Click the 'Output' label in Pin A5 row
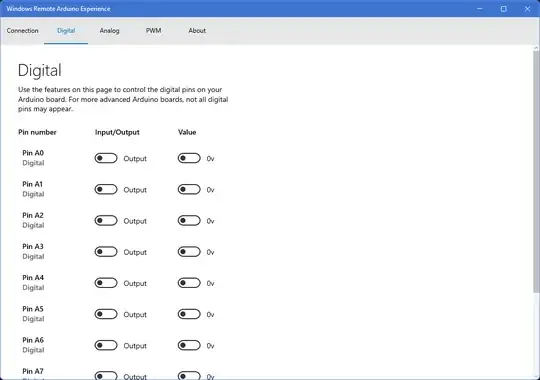Image resolution: width=540 pixels, height=380 pixels. (x=135, y=315)
